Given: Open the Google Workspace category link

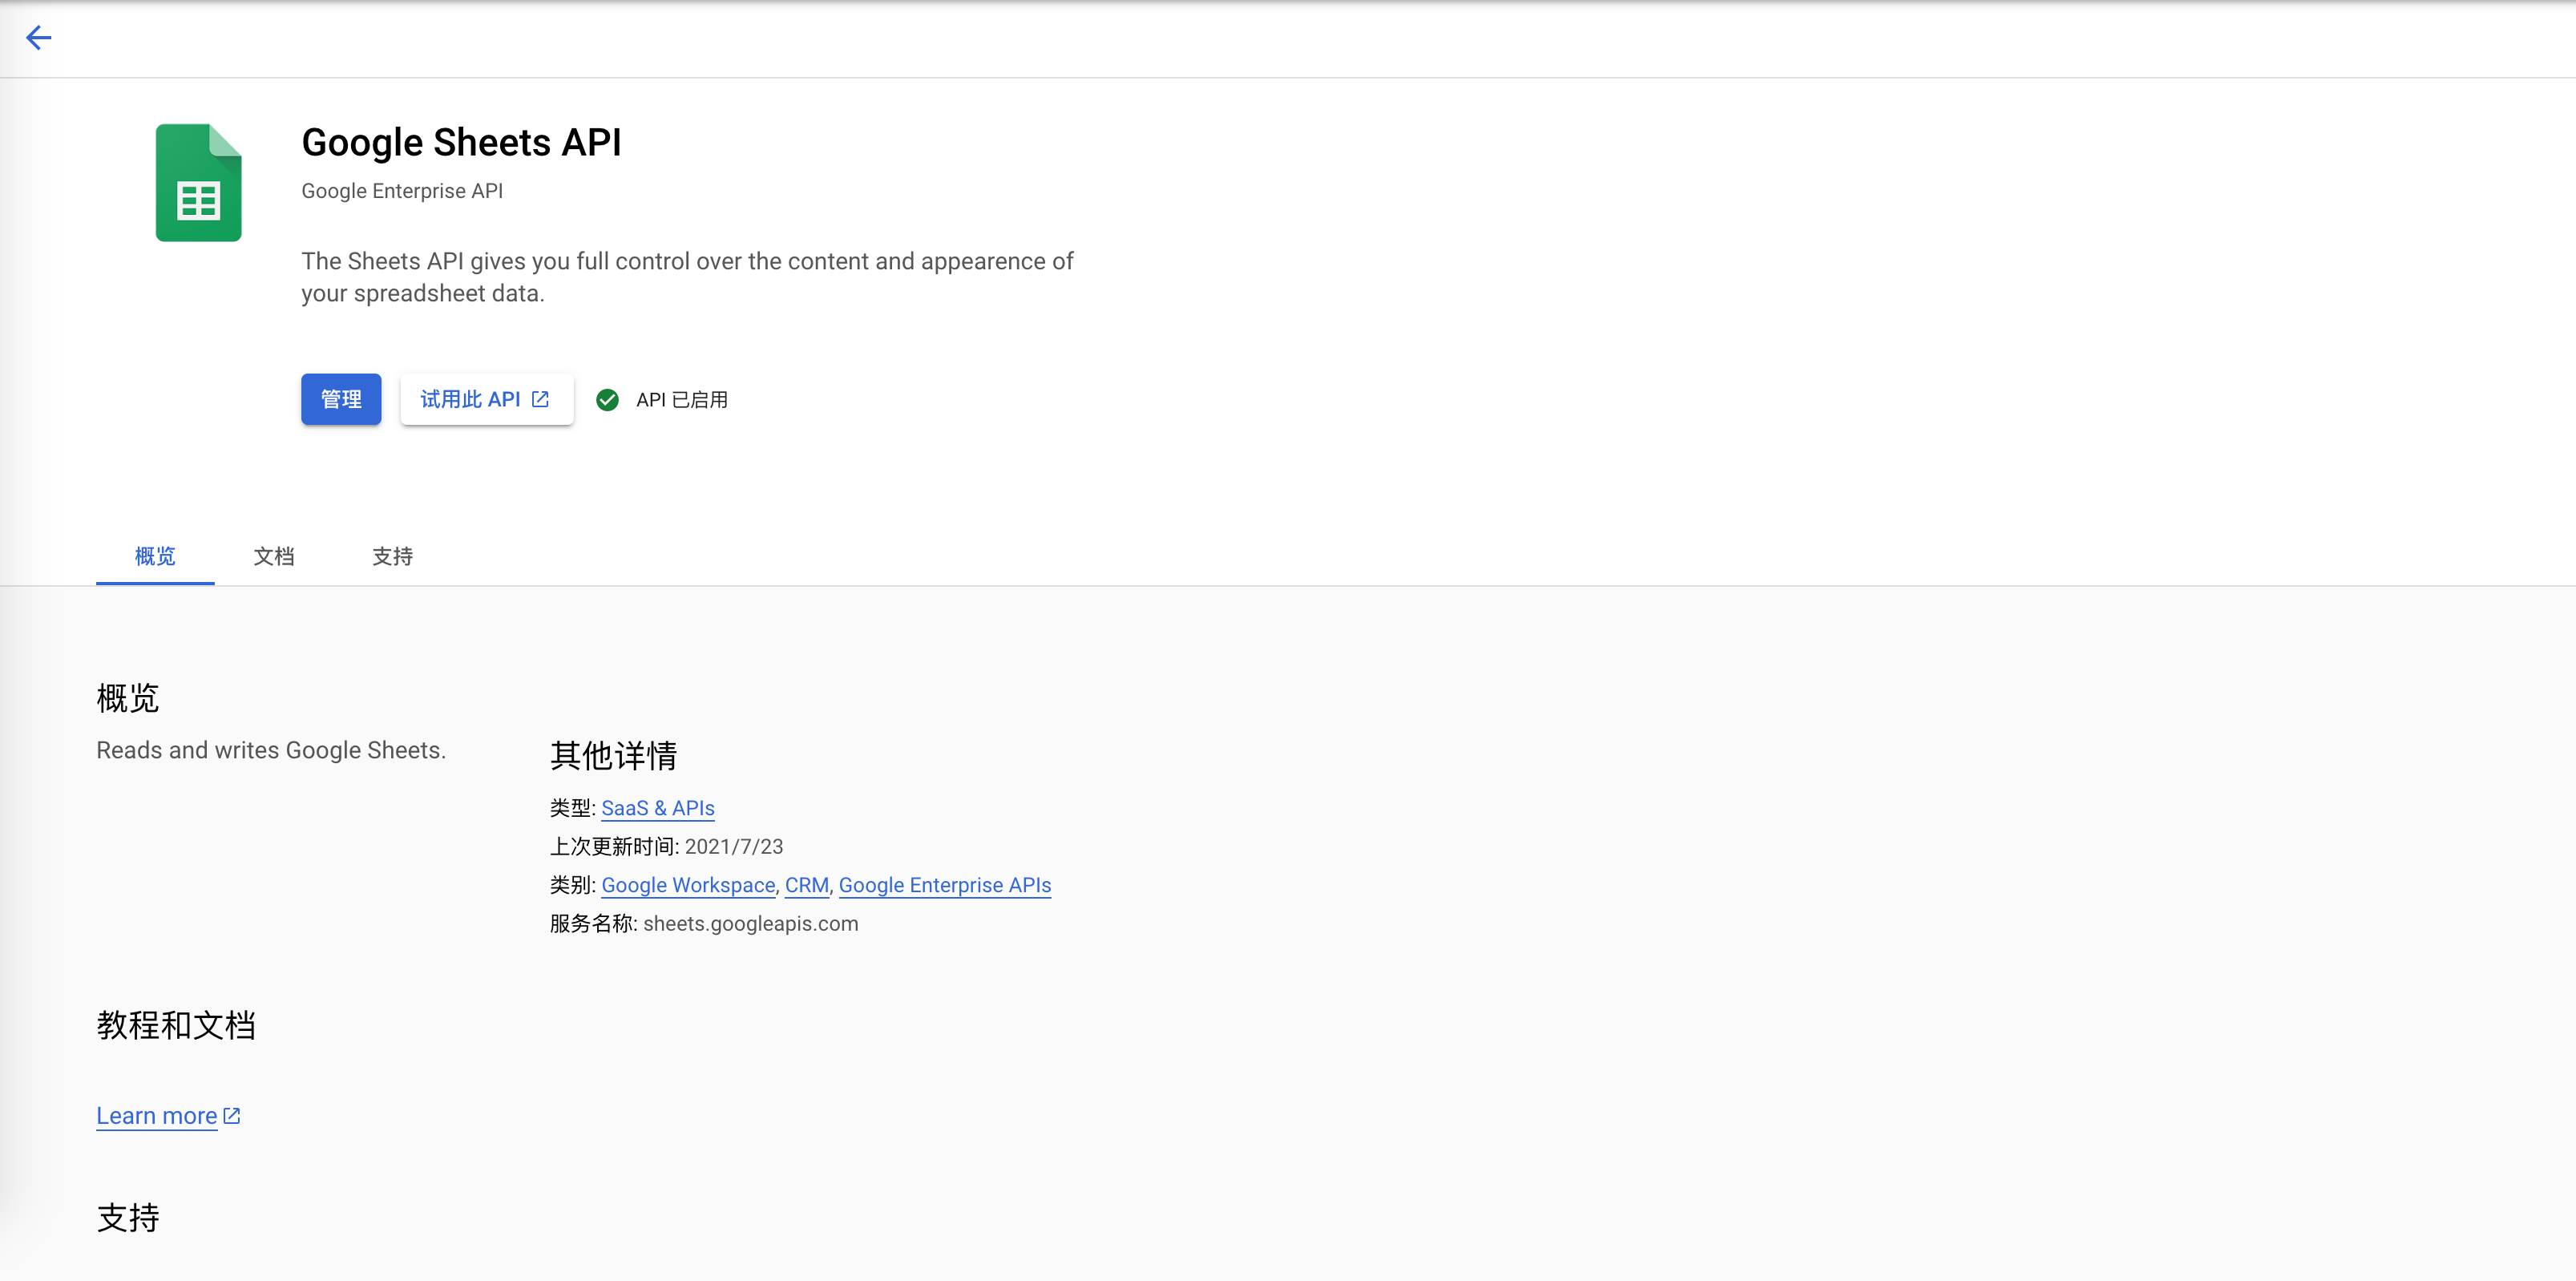Looking at the screenshot, I should coord(687,885).
